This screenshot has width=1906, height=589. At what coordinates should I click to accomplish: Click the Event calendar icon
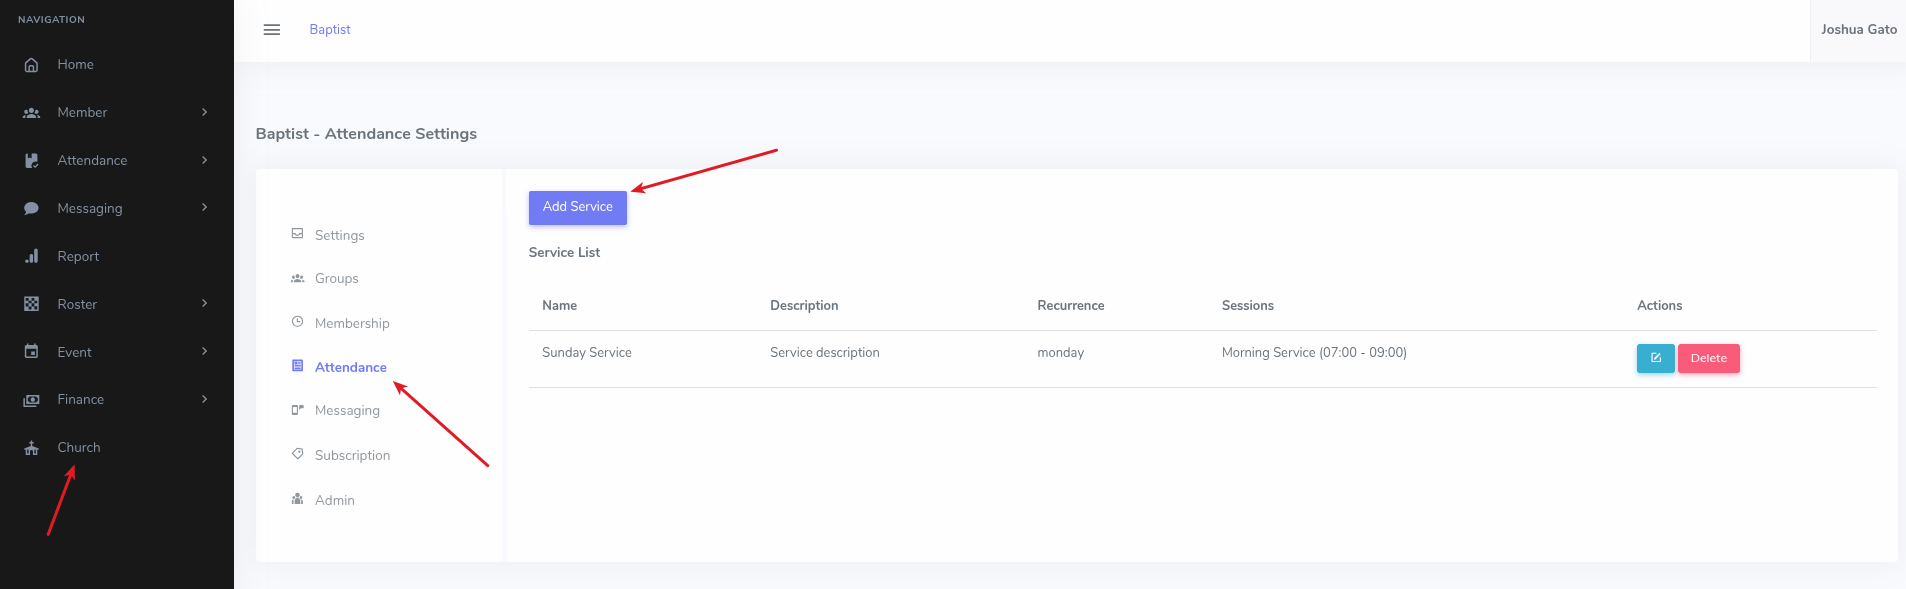pyautogui.click(x=31, y=352)
